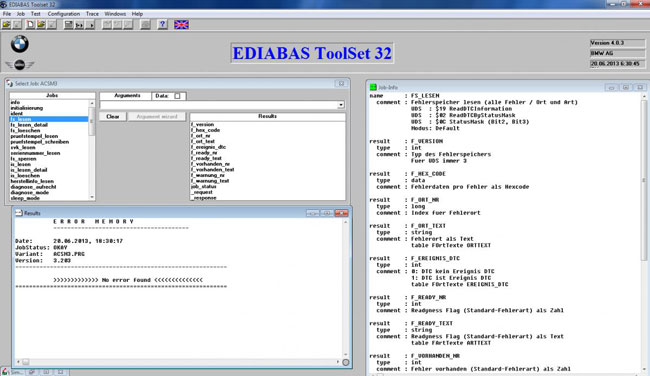Screen dimensions: 650x376
Task: Click the Clear button
Action: pos(112,116)
